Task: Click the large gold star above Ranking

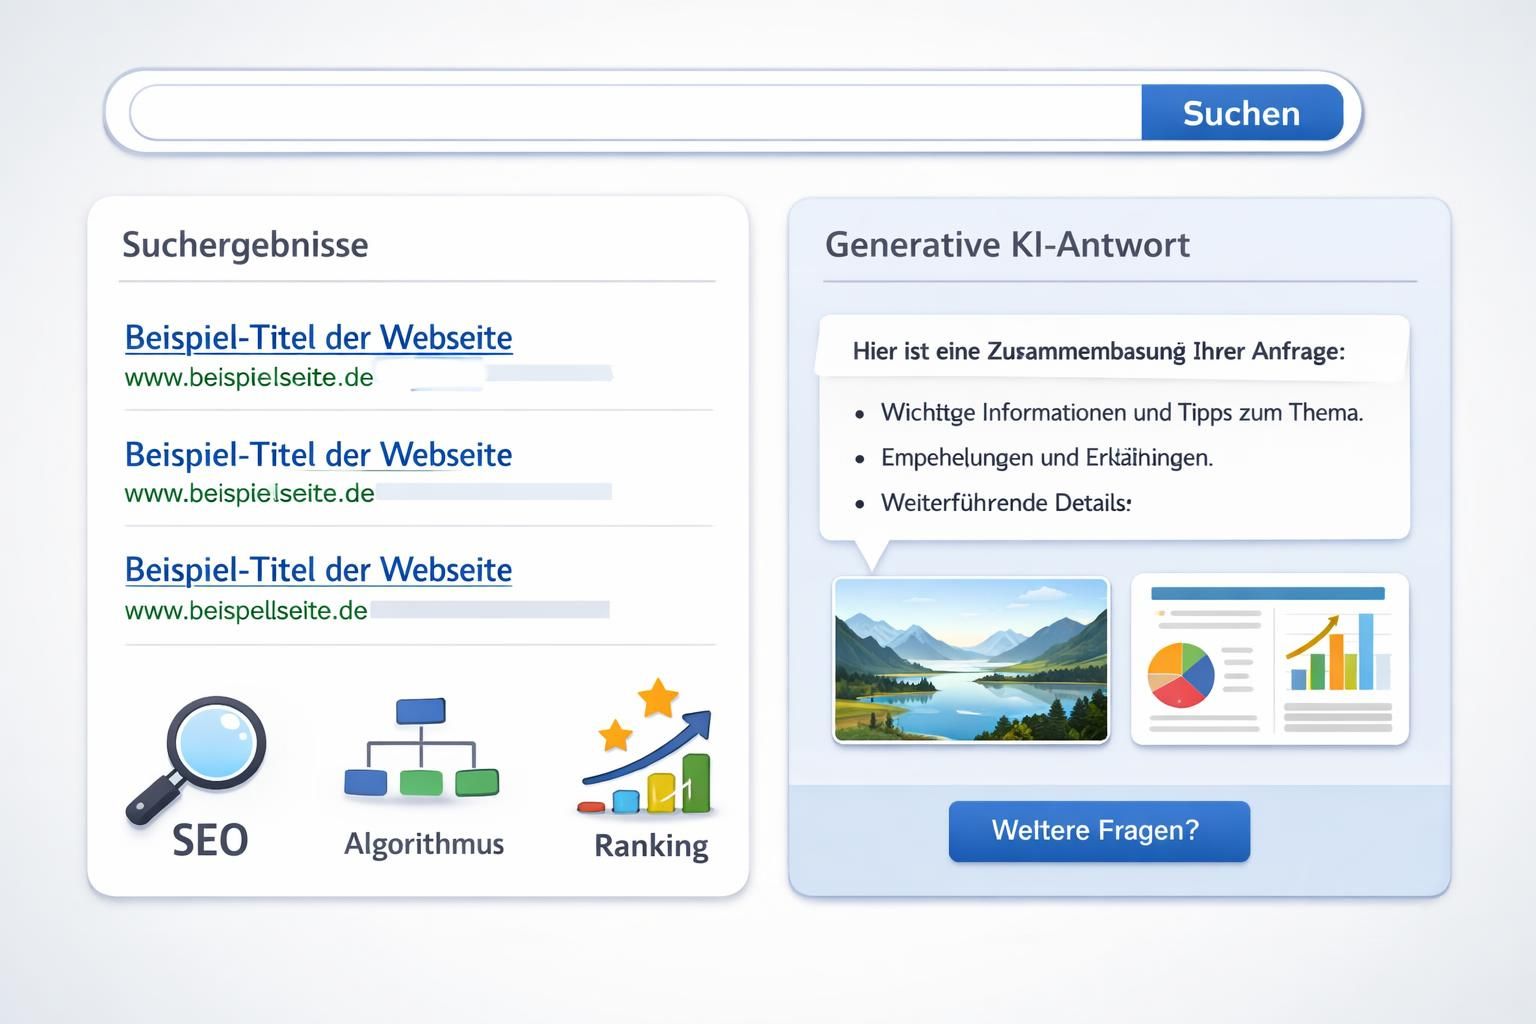Action: point(658,698)
